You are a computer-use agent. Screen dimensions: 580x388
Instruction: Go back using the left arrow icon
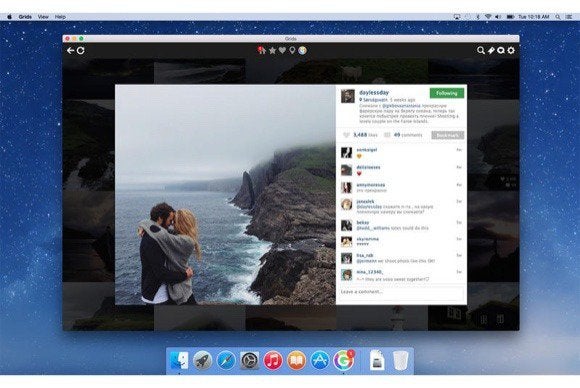(70, 50)
